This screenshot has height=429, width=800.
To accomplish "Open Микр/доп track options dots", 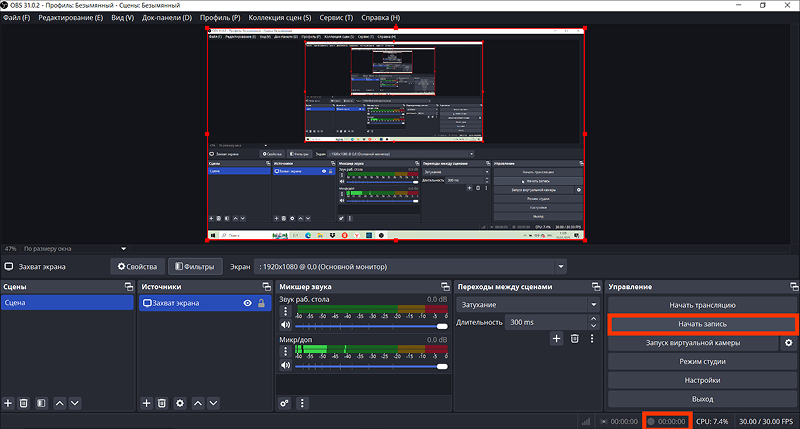I will [286, 351].
